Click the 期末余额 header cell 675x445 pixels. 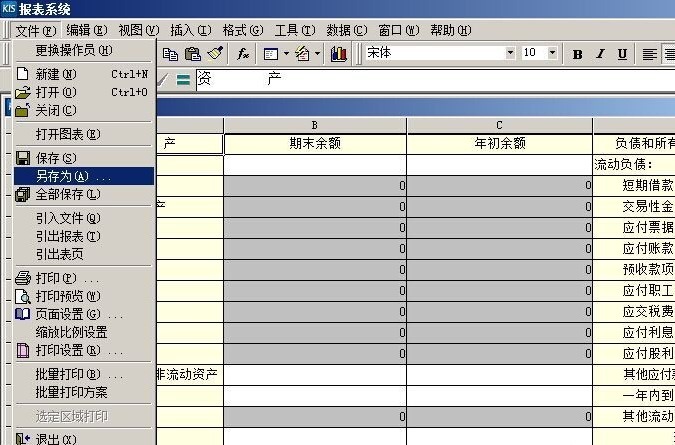coord(315,144)
